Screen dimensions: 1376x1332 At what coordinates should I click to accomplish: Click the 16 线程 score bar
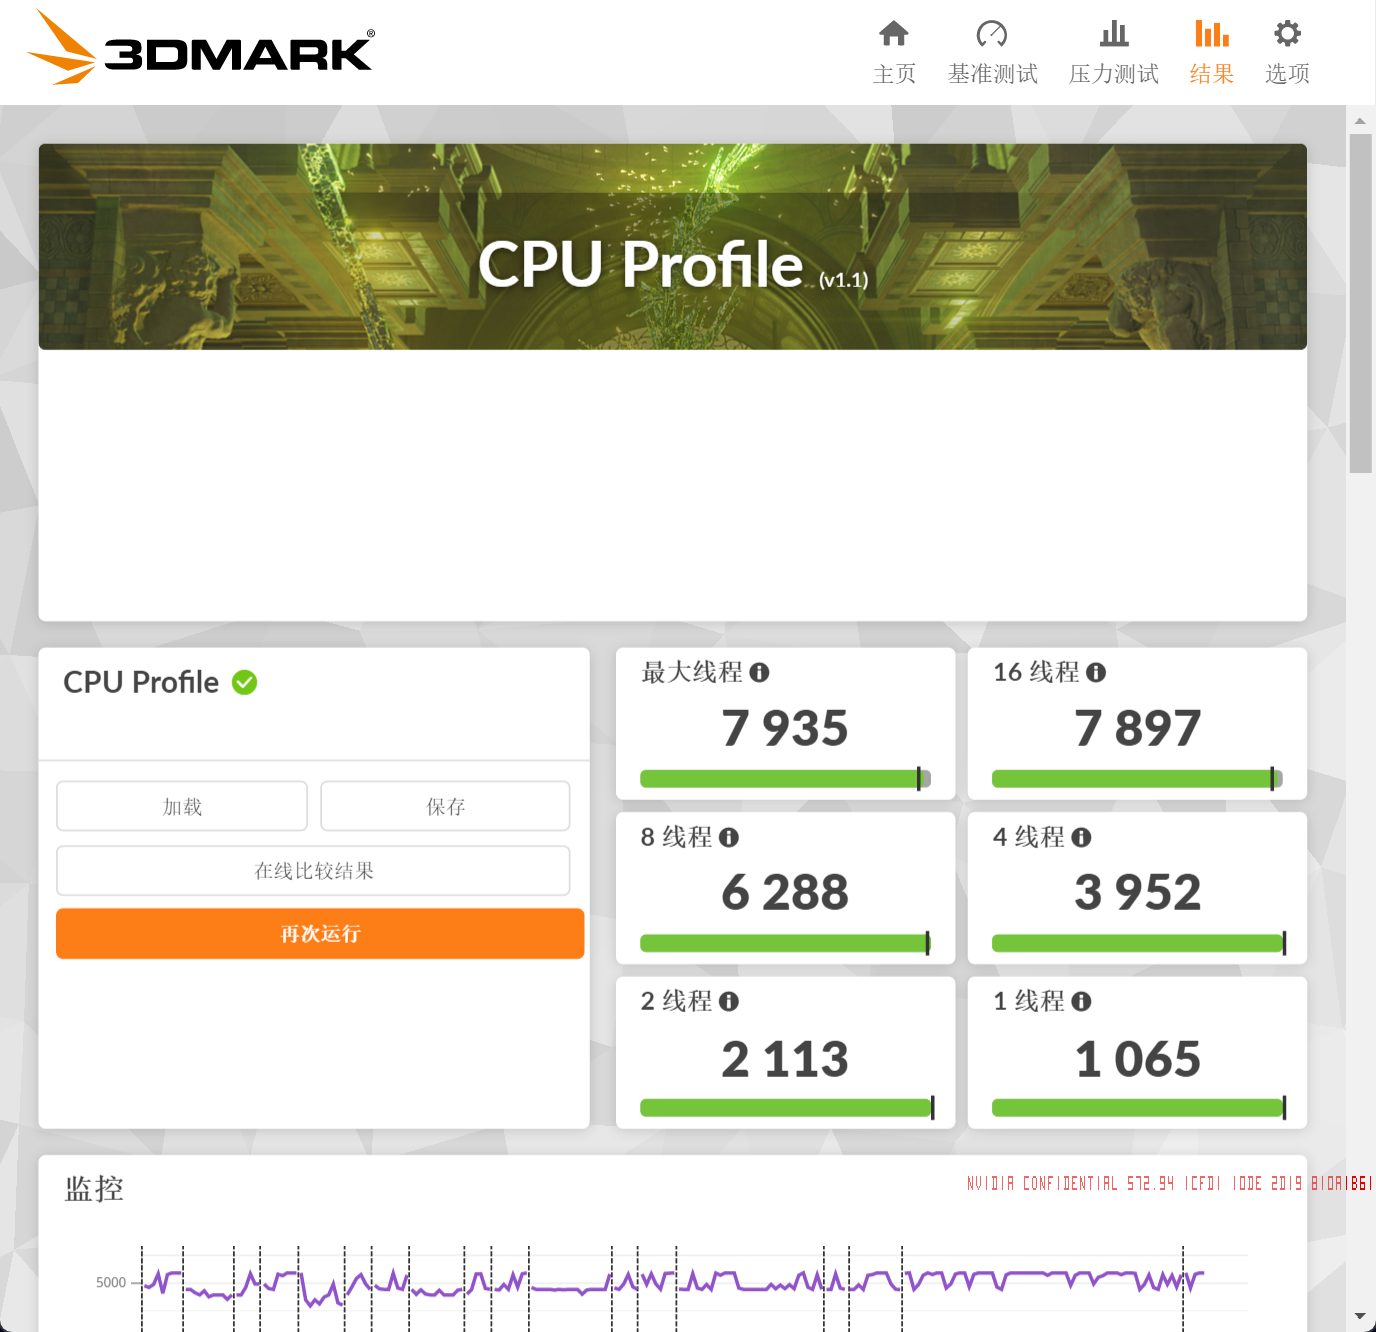click(x=1137, y=779)
